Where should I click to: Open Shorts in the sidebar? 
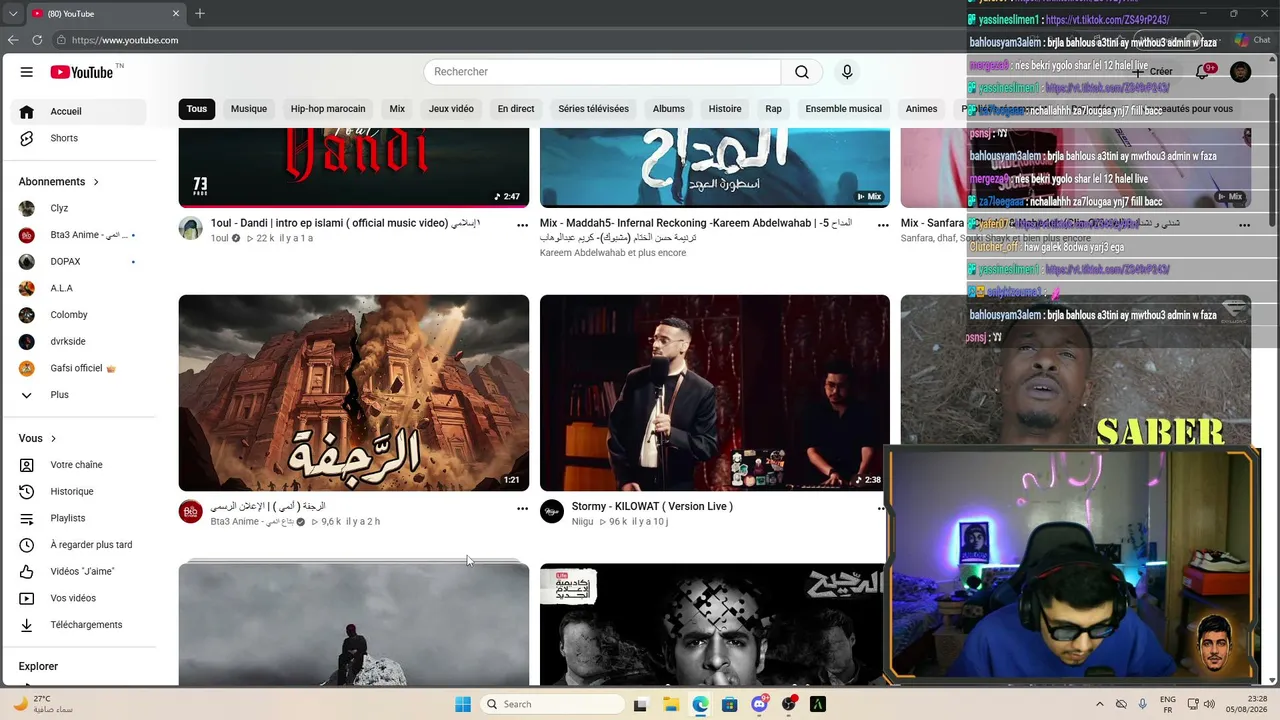78,138
